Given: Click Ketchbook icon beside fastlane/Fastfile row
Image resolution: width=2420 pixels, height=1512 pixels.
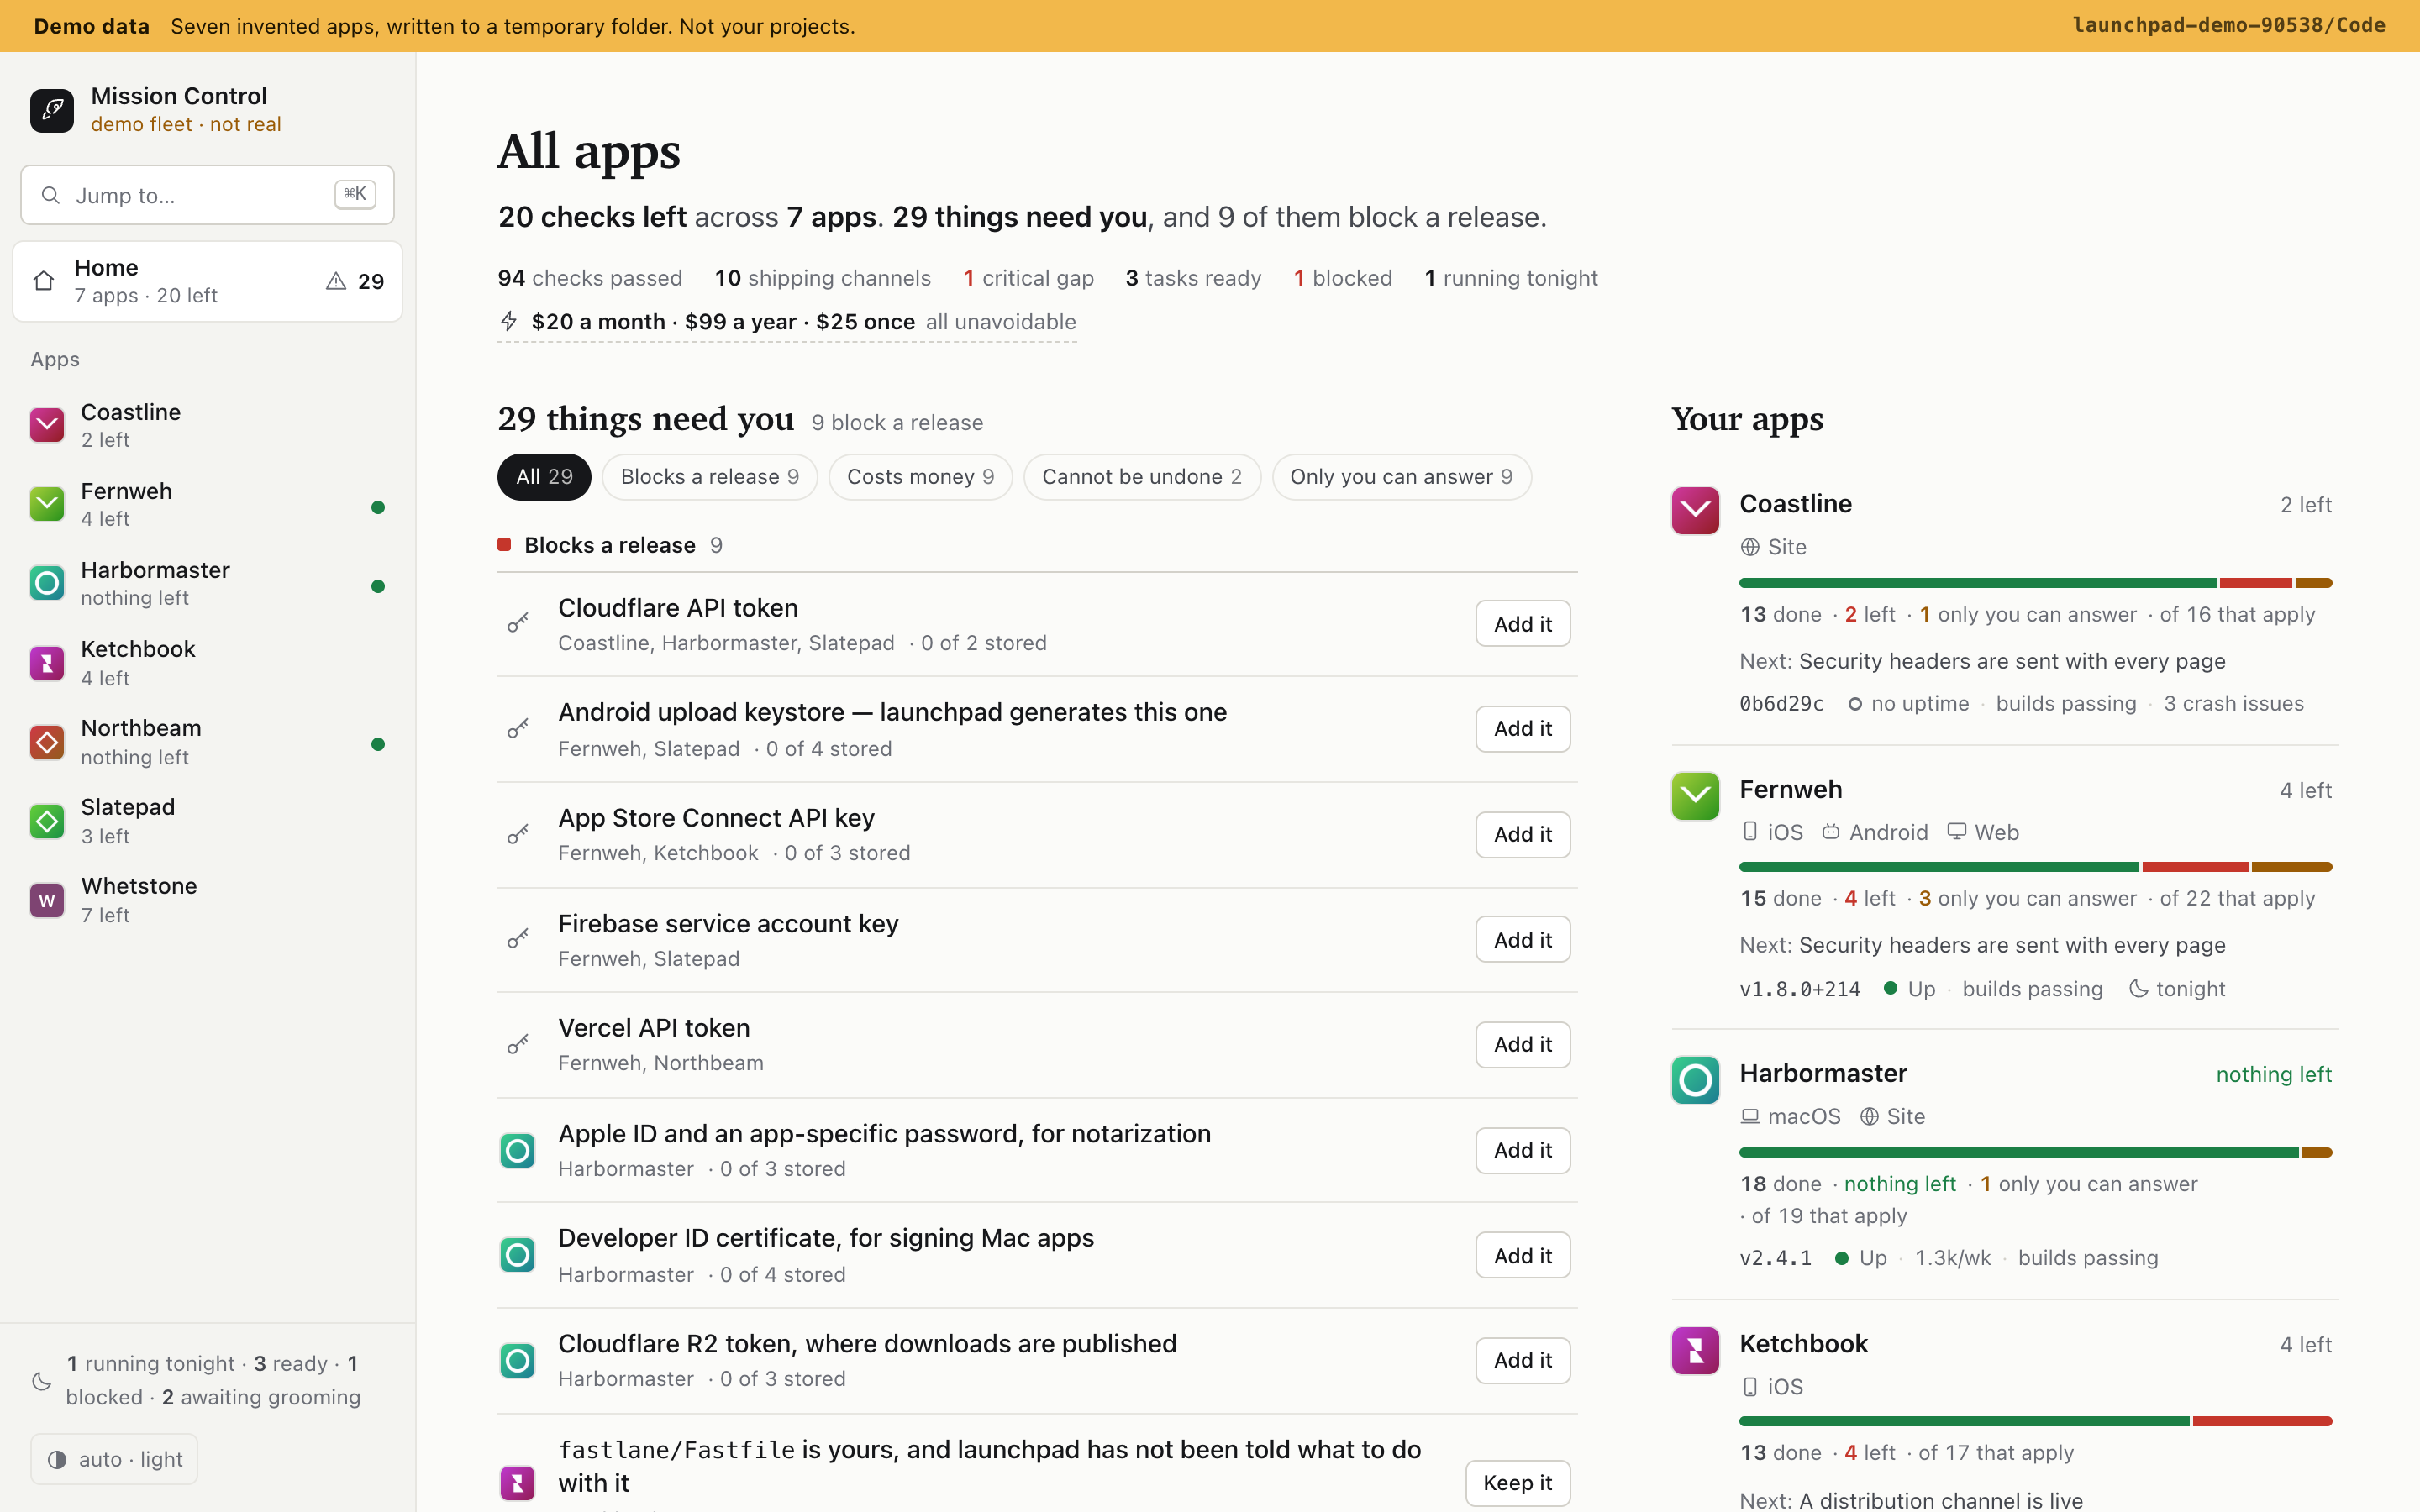Looking at the screenshot, I should click(x=517, y=1483).
